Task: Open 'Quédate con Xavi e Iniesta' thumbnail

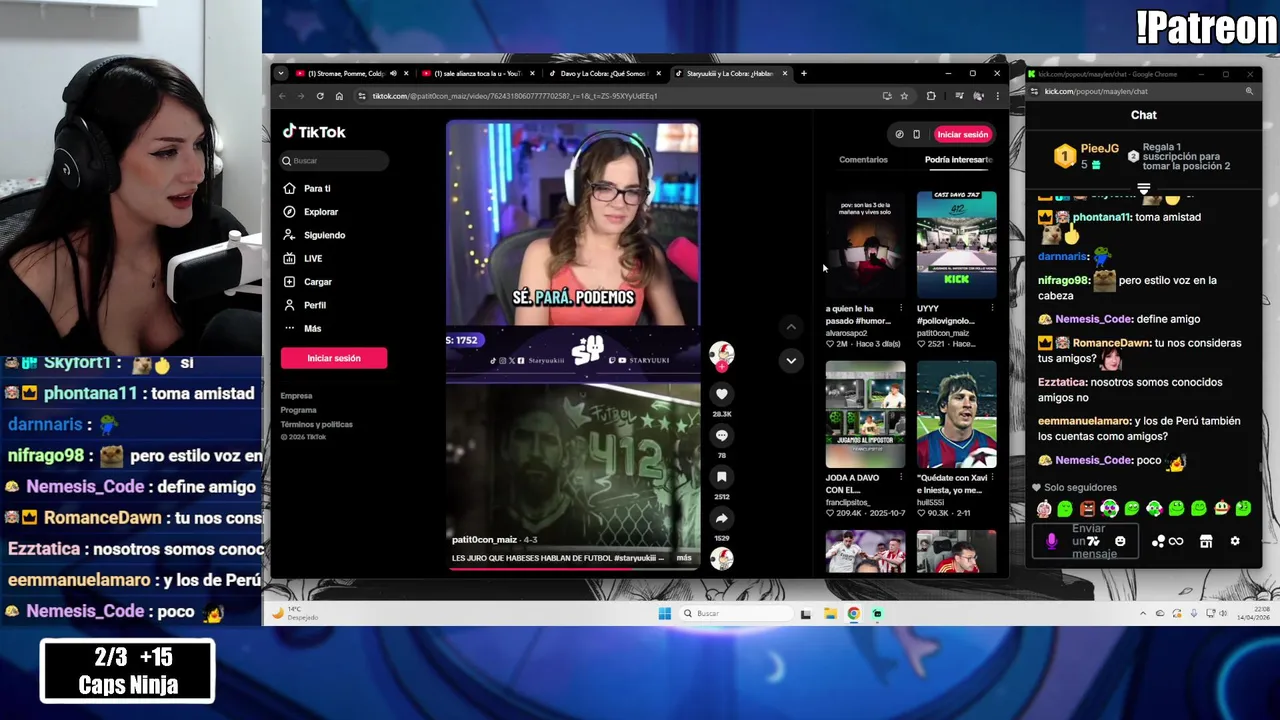Action: point(956,414)
